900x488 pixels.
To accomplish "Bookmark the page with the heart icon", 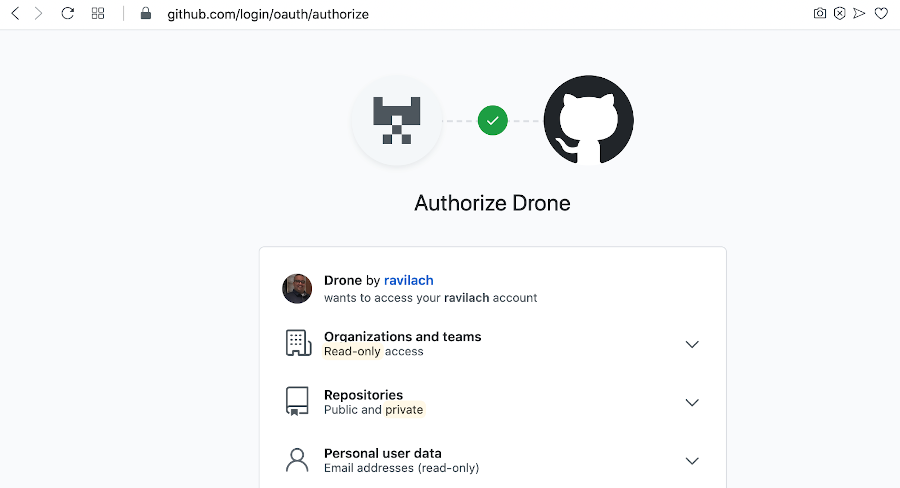I will pos(881,13).
